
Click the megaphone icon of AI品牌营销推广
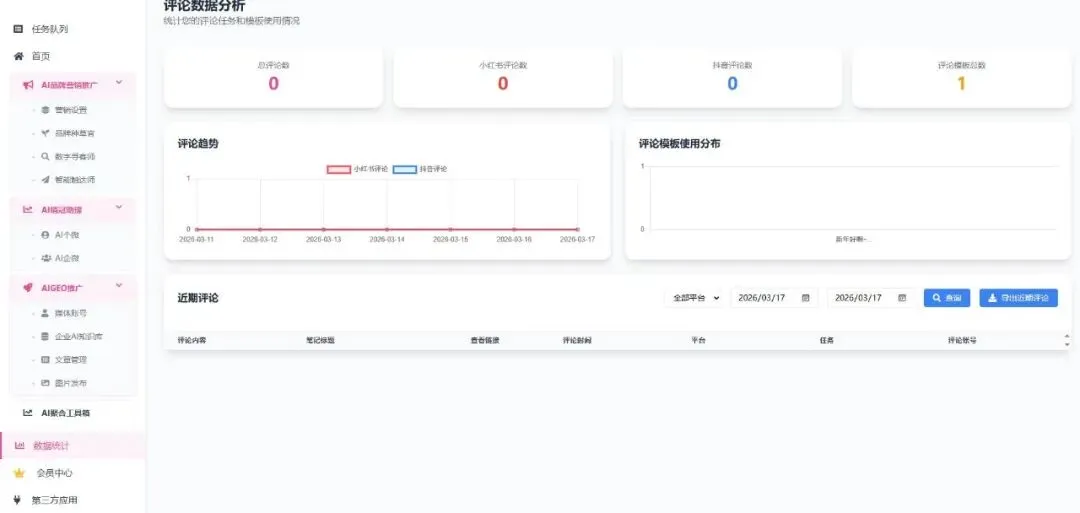pos(28,85)
